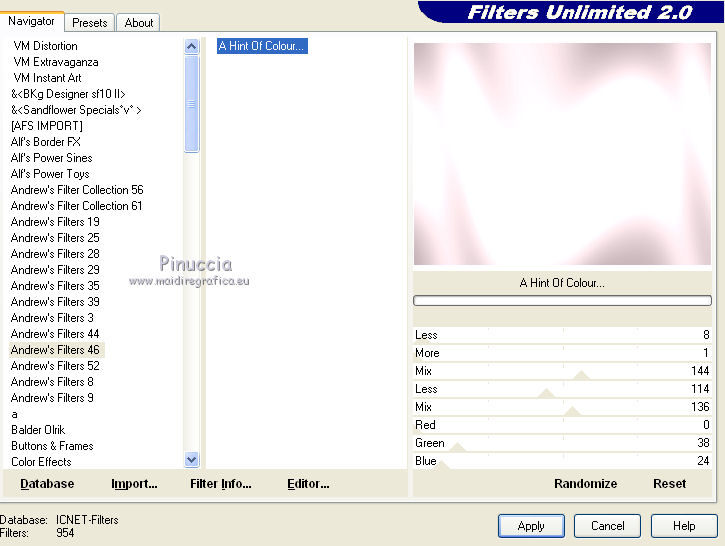The height and width of the screenshot is (546, 725).
Task: Click the Database button
Action: (x=47, y=484)
